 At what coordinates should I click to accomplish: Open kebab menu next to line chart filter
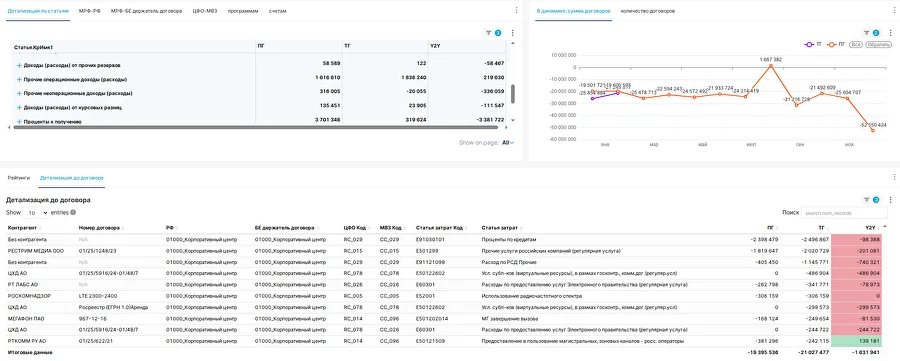[890, 33]
